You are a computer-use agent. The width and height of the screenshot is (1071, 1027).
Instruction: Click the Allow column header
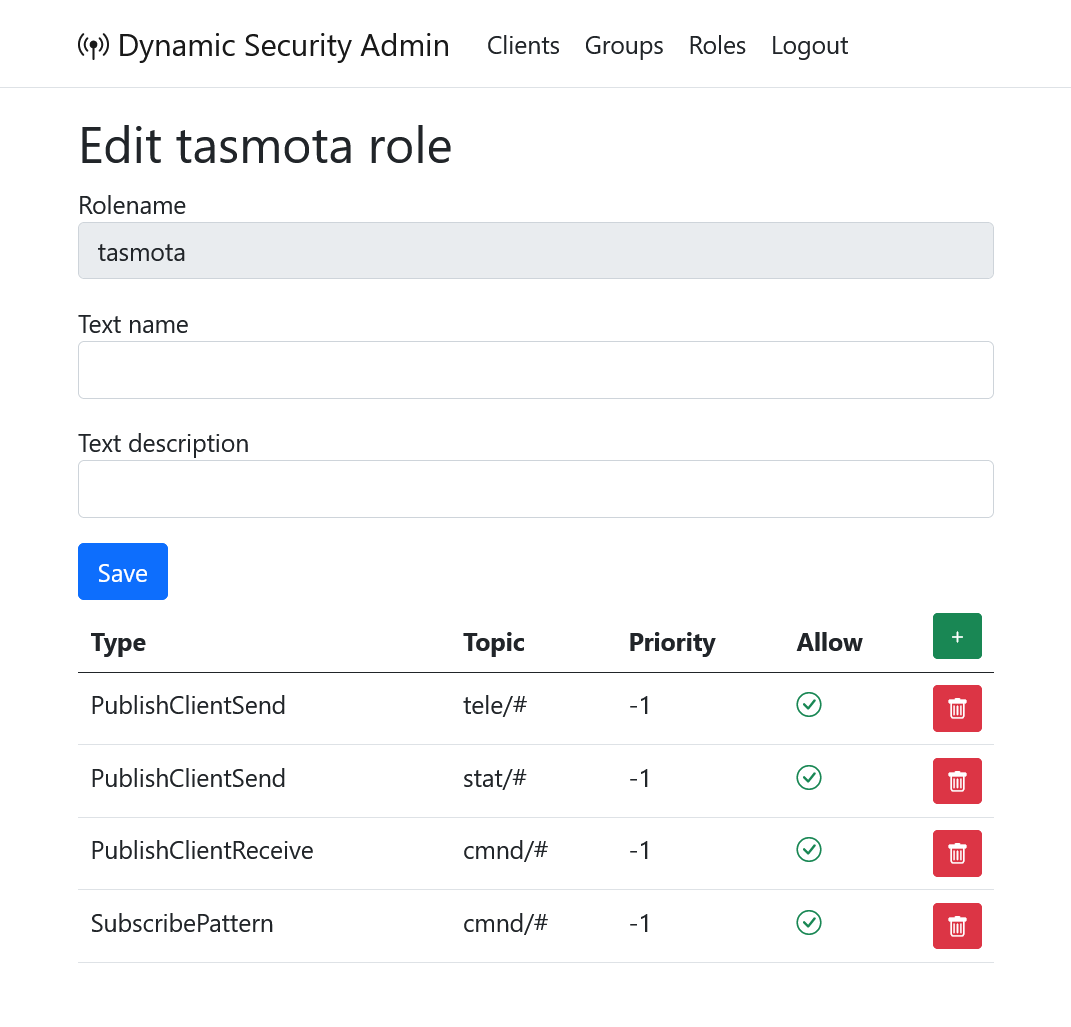coord(829,643)
